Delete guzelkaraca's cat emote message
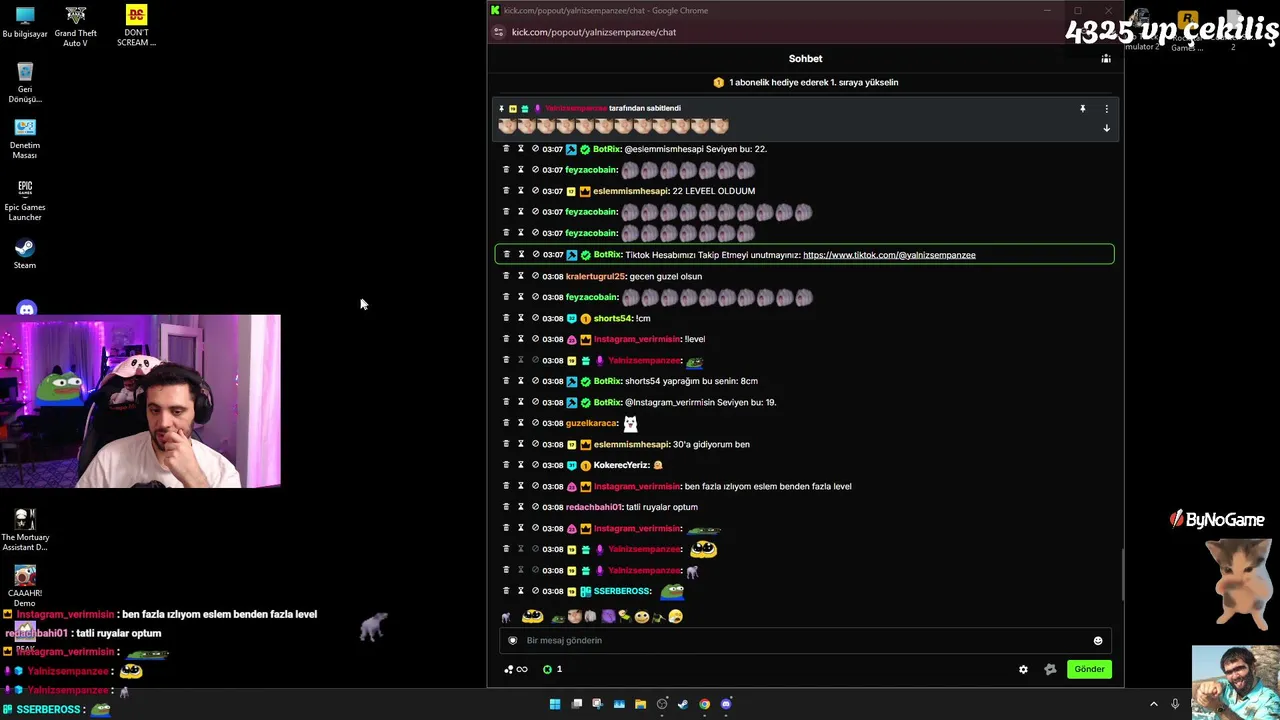 pos(506,423)
